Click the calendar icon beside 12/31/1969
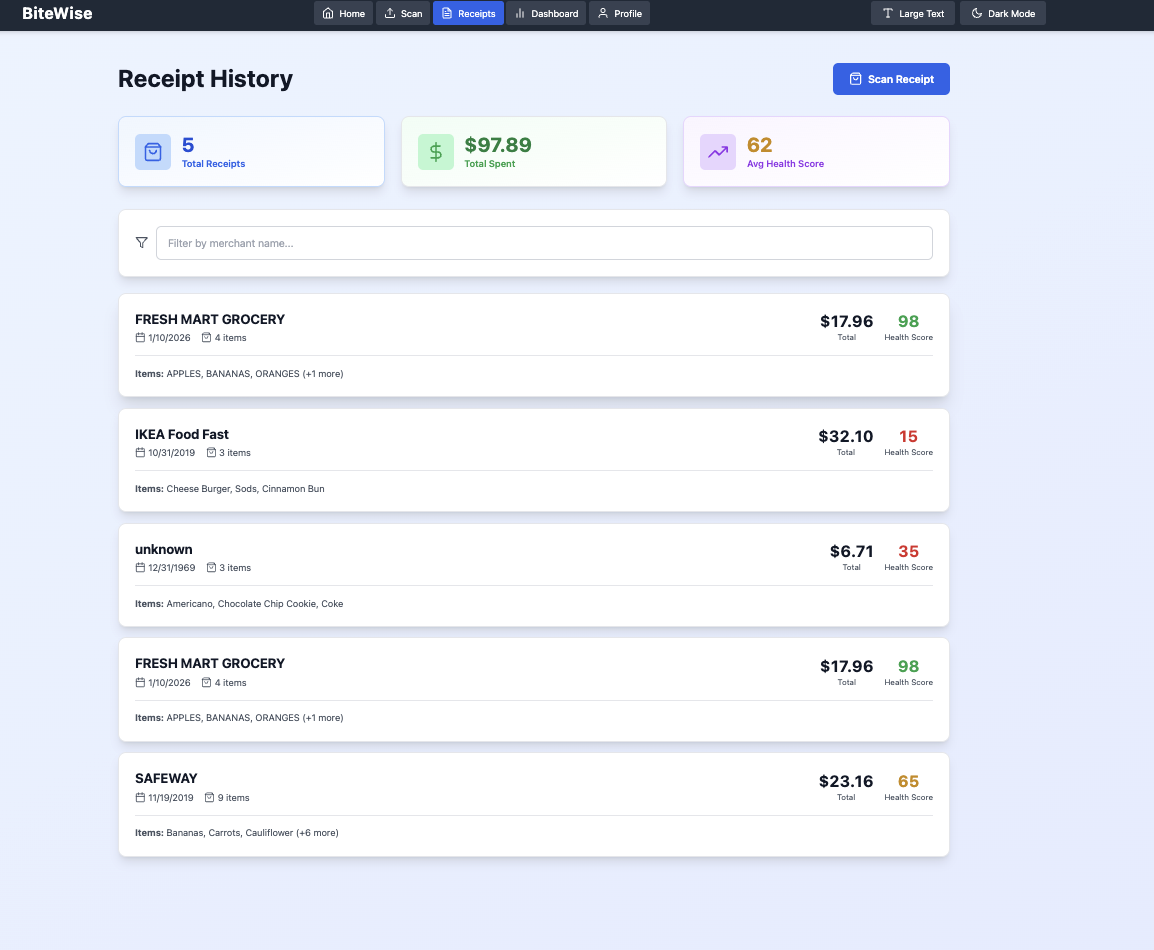Image resolution: width=1154 pixels, height=950 pixels. 140,567
